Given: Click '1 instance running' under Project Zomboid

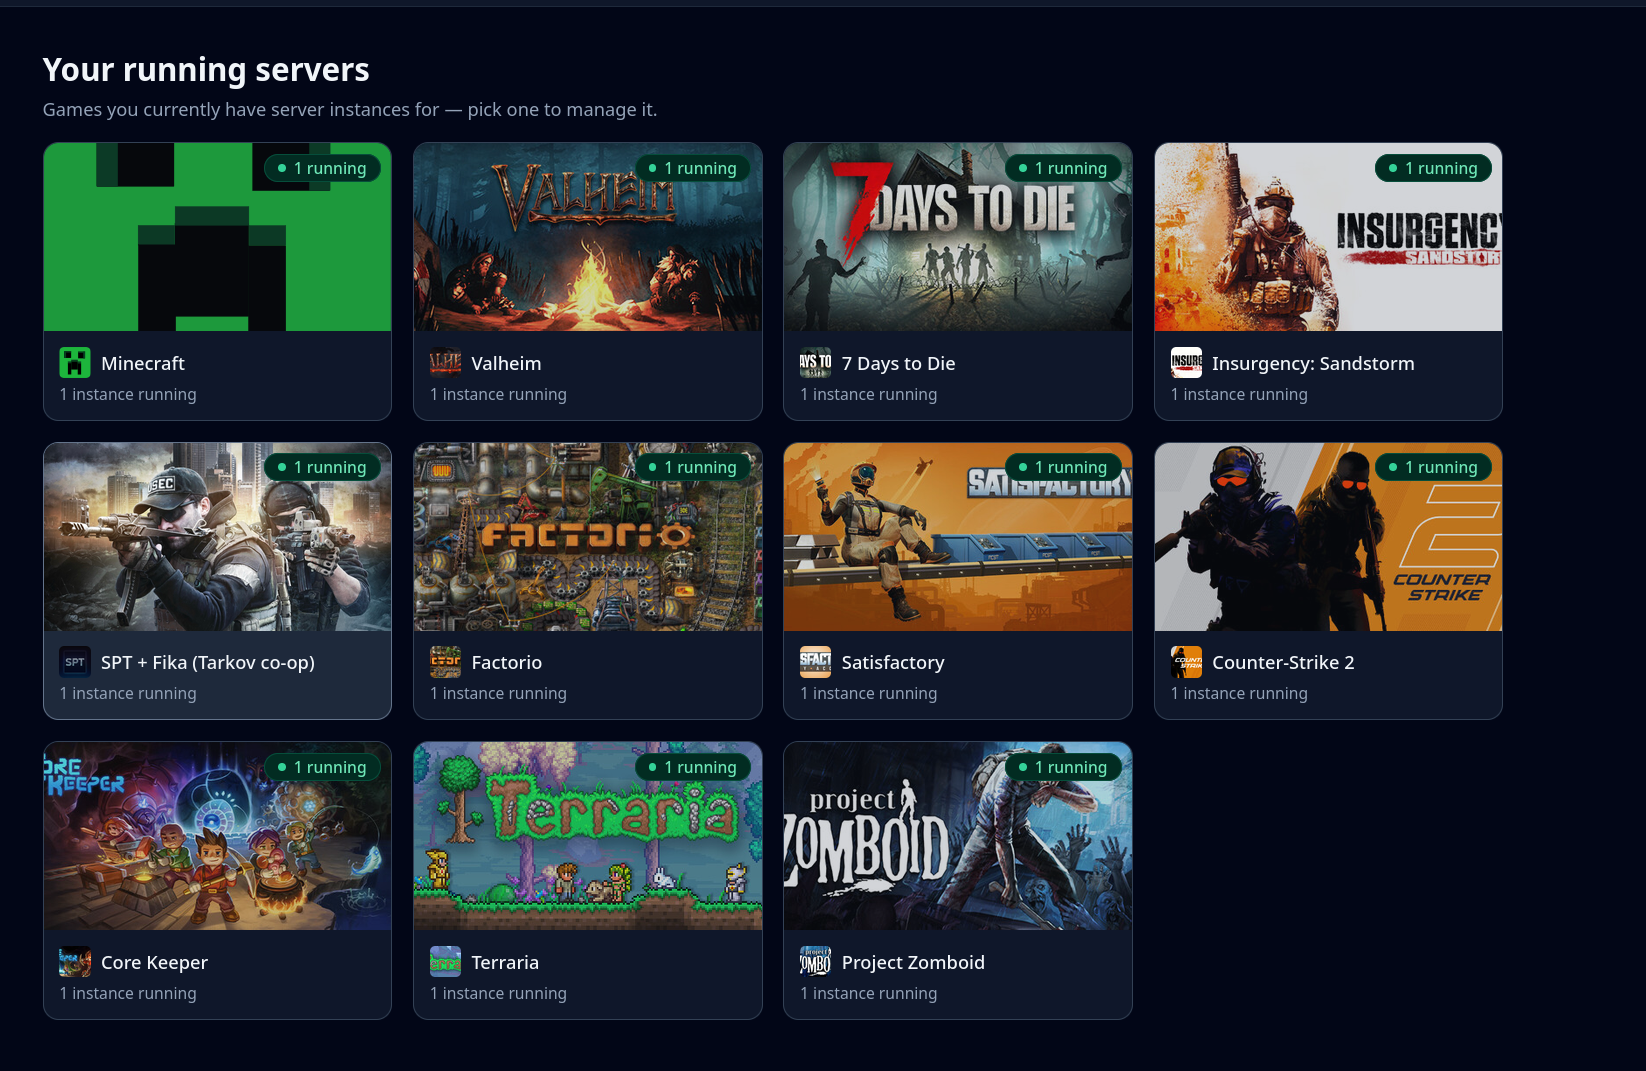Looking at the screenshot, I should [x=869, y=993].
